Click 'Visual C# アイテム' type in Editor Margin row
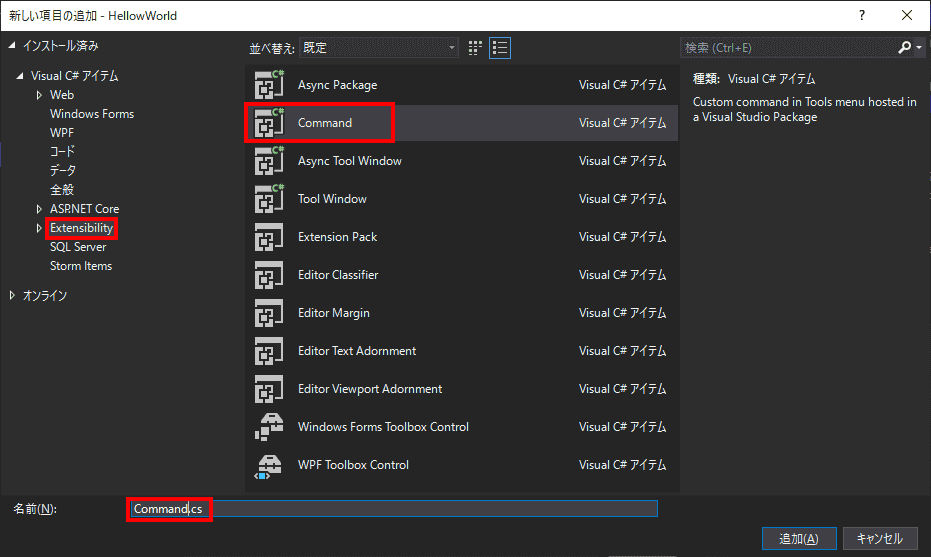Image resolution: width=931 pixels, height=557 pixels. 623,313
